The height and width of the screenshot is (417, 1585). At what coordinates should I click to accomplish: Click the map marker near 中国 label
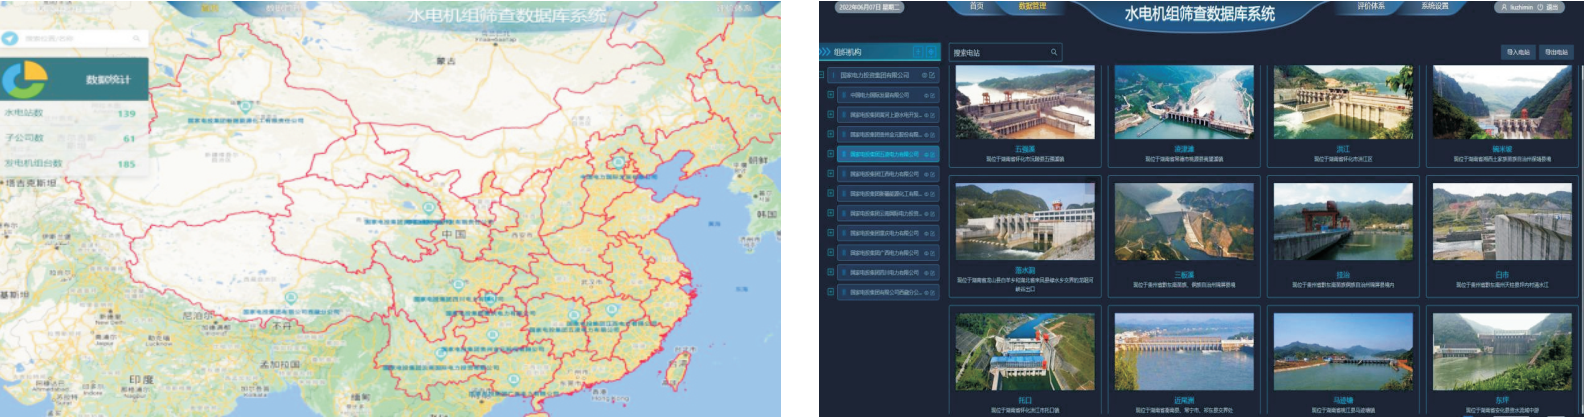(429, 208)
